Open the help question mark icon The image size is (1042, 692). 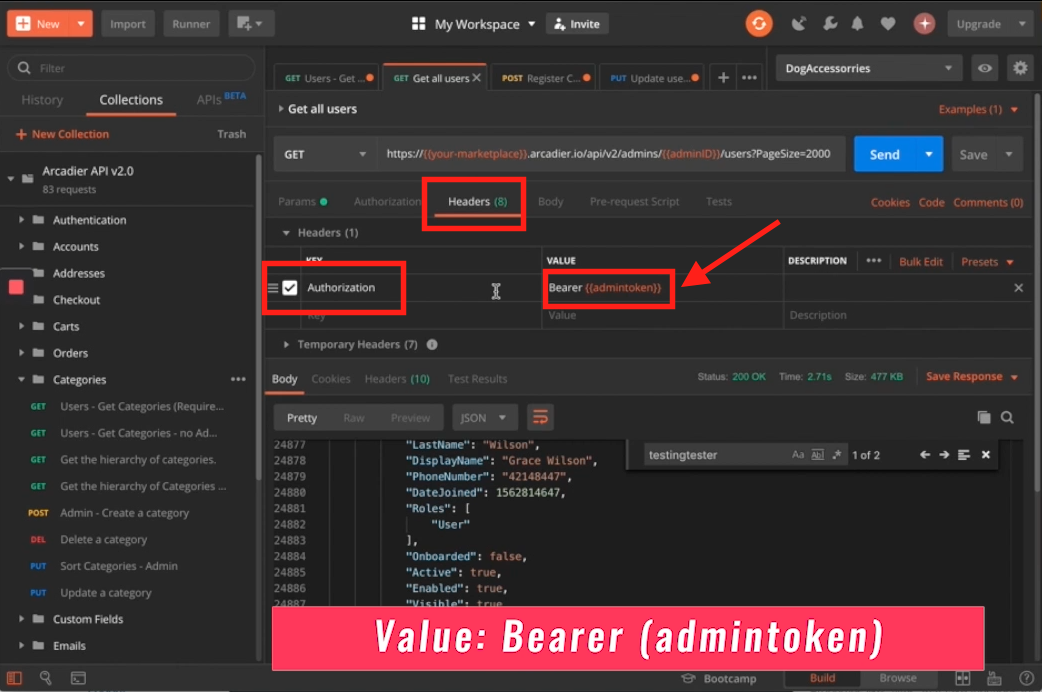1026,678
